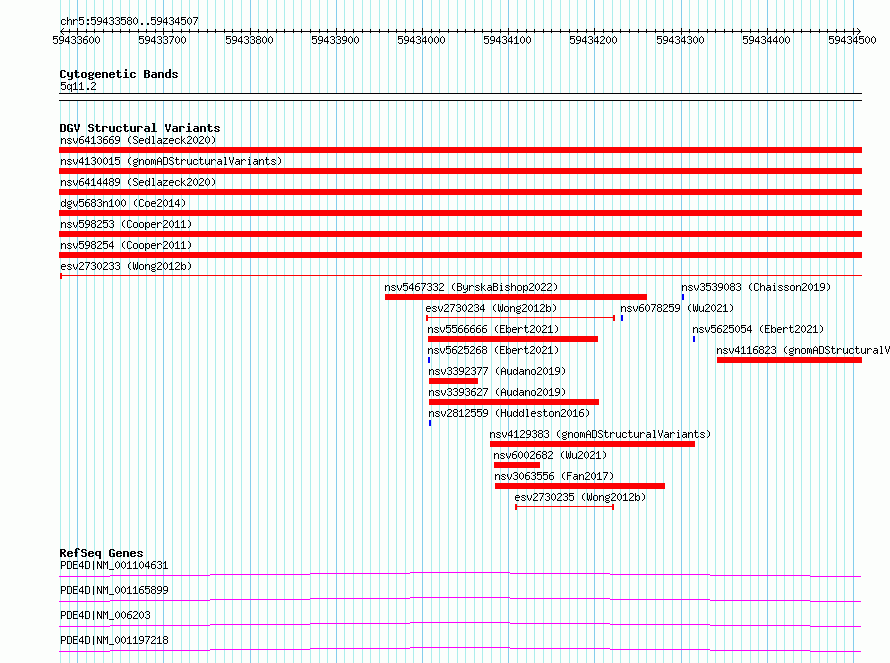Click ruler position 59434300
Image resolution: width=890 pixels, height=663 pixels.
pyautogui.click(x=680, y=40)
